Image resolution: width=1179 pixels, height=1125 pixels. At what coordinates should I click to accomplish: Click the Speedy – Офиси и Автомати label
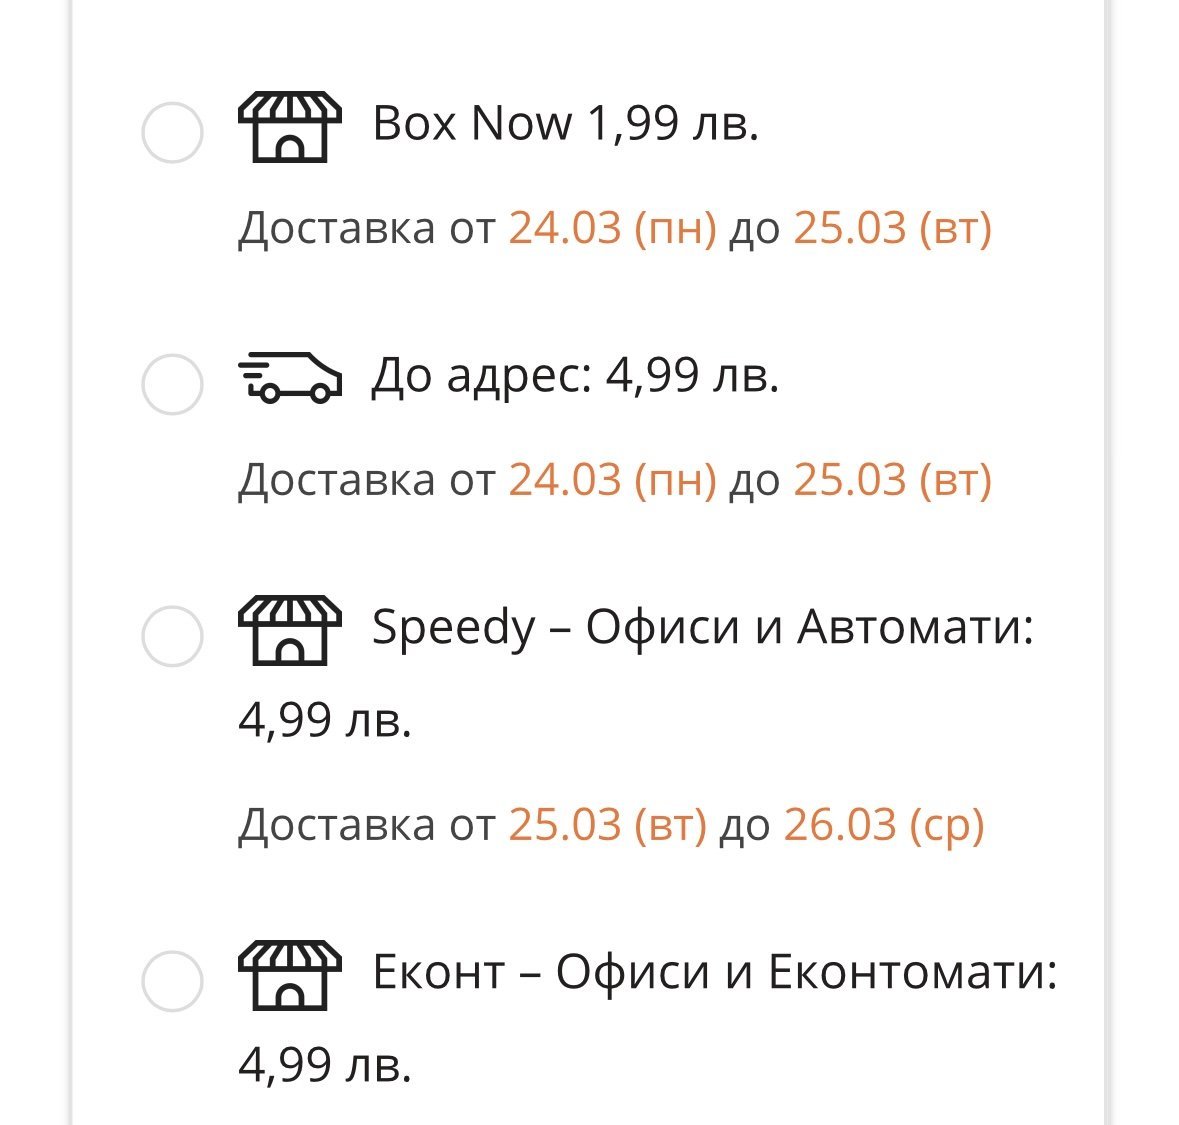click(x=702, y=628)
